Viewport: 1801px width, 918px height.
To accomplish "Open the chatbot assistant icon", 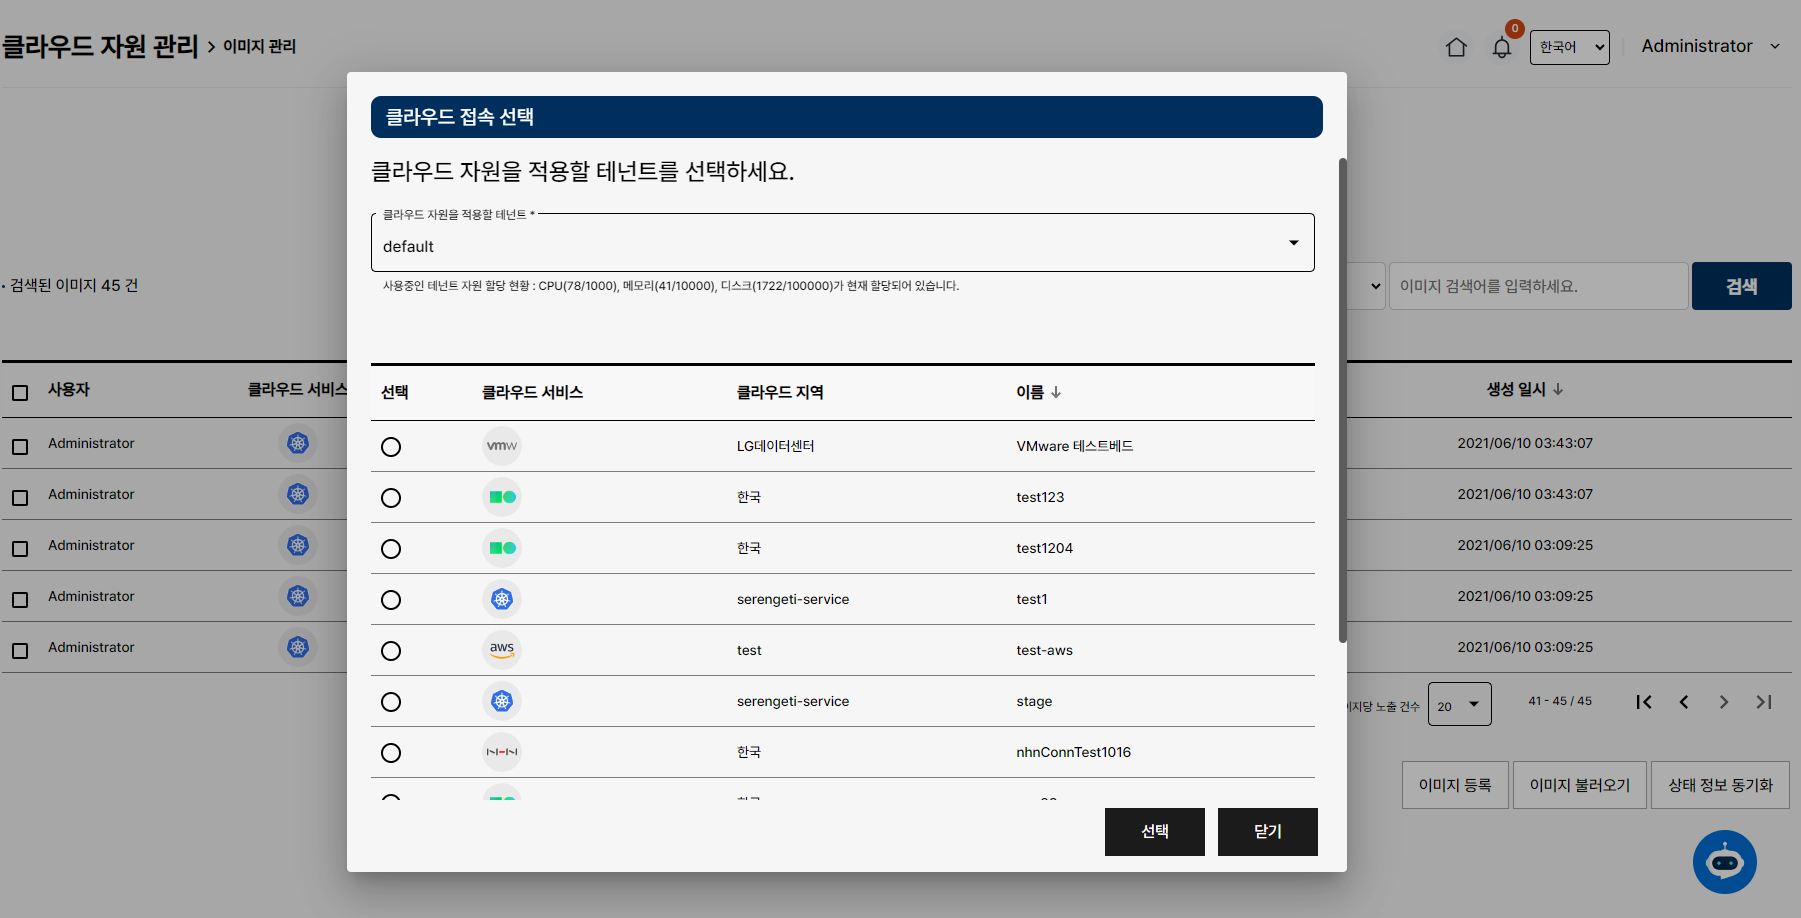I will (x=1724, y=861).
